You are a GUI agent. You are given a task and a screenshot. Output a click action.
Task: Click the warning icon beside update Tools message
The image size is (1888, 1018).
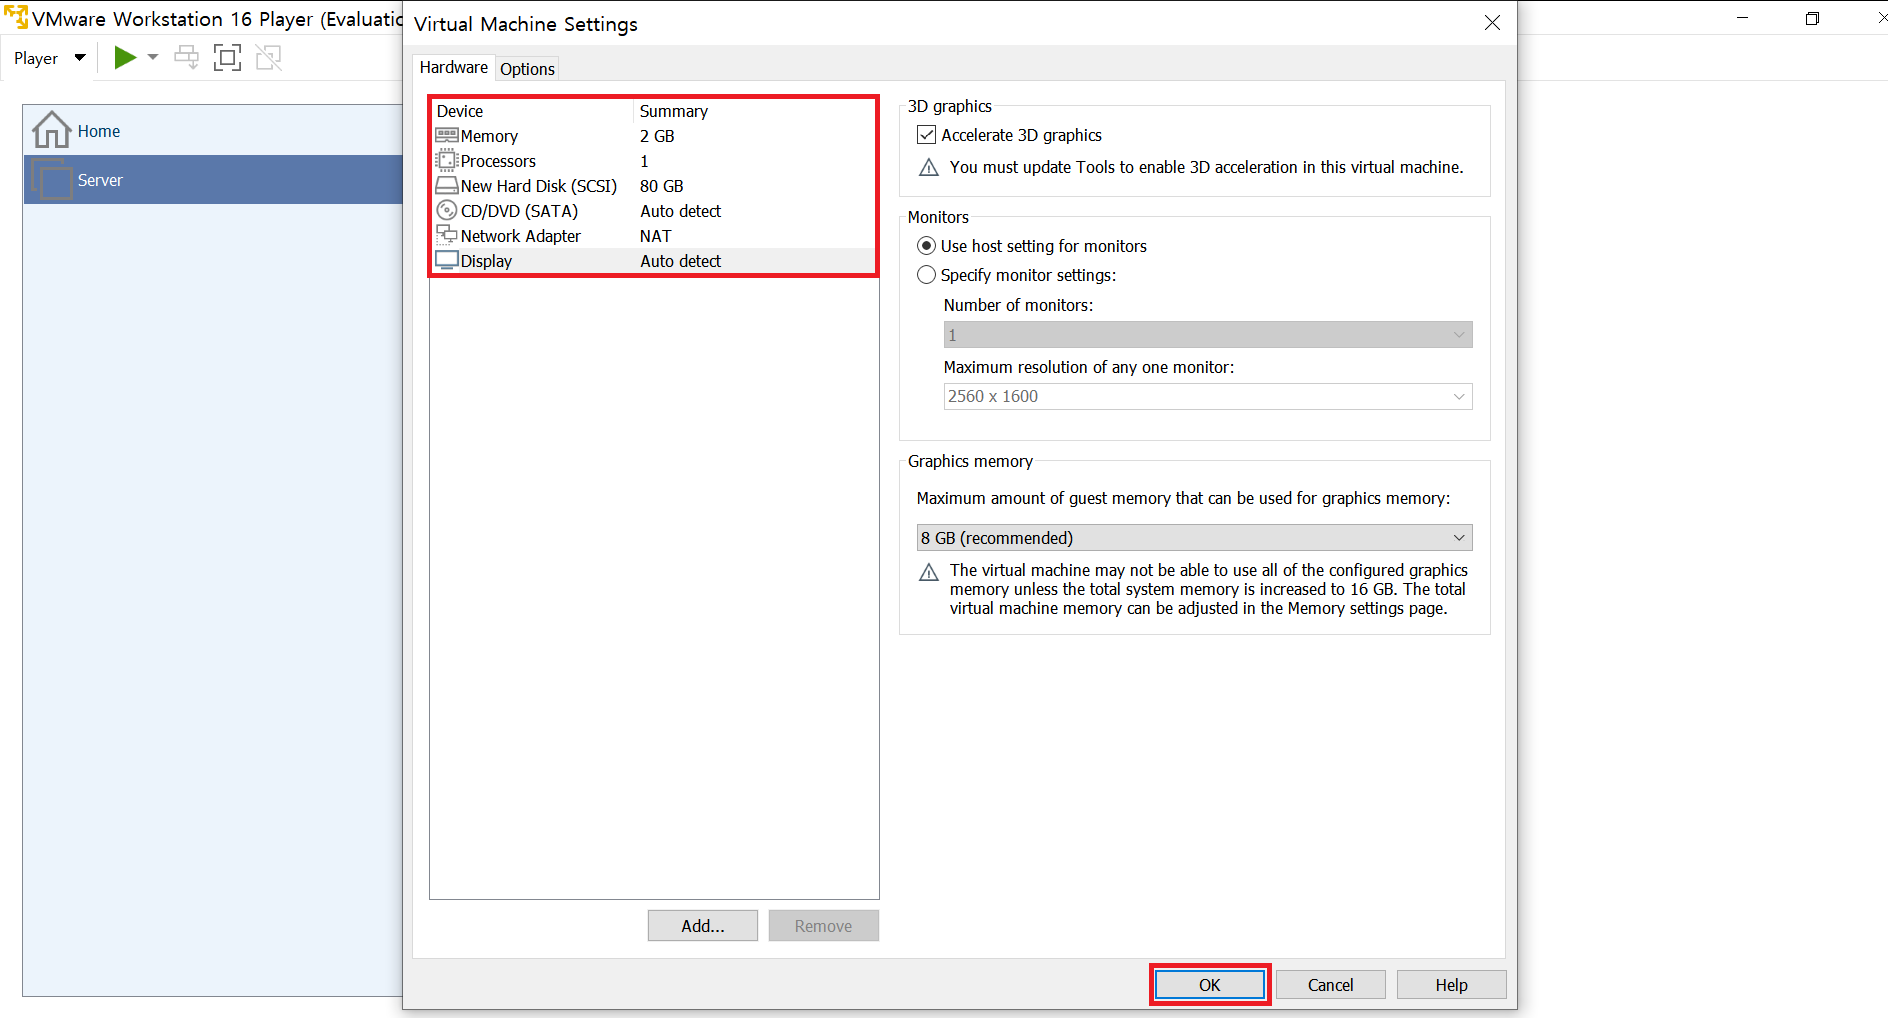click(x=929, y=167)
